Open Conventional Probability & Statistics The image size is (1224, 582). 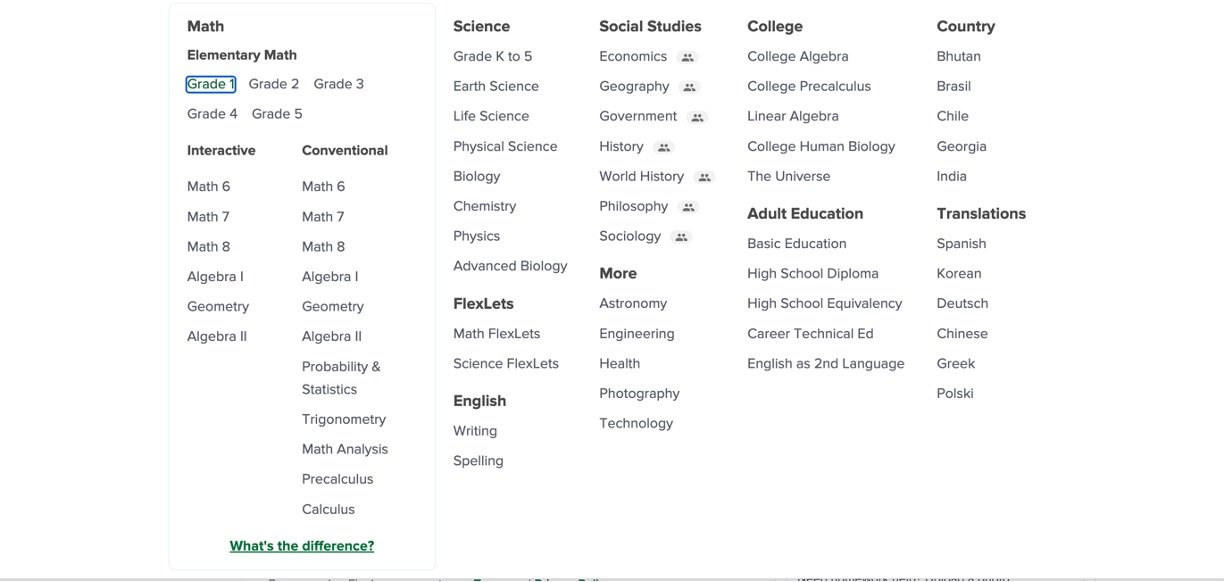tap(341, 378)
